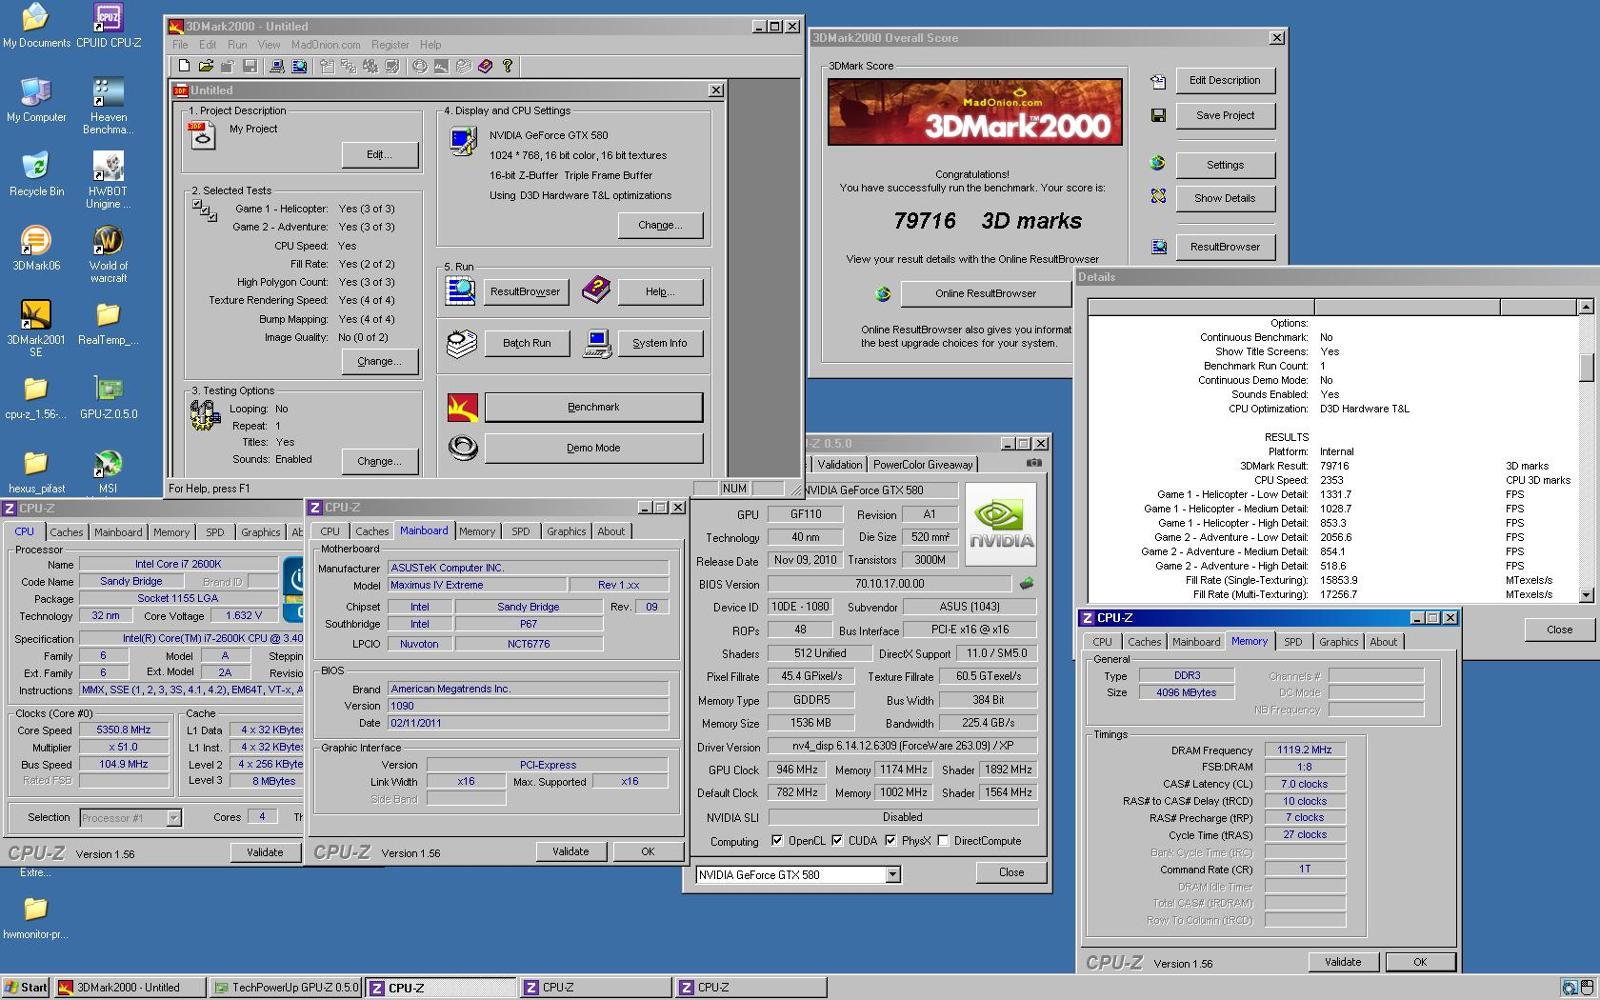Open the Run menu in 3DMark2000
The width and height of the screenshot is (1600, 1000).
click(237, 45)
